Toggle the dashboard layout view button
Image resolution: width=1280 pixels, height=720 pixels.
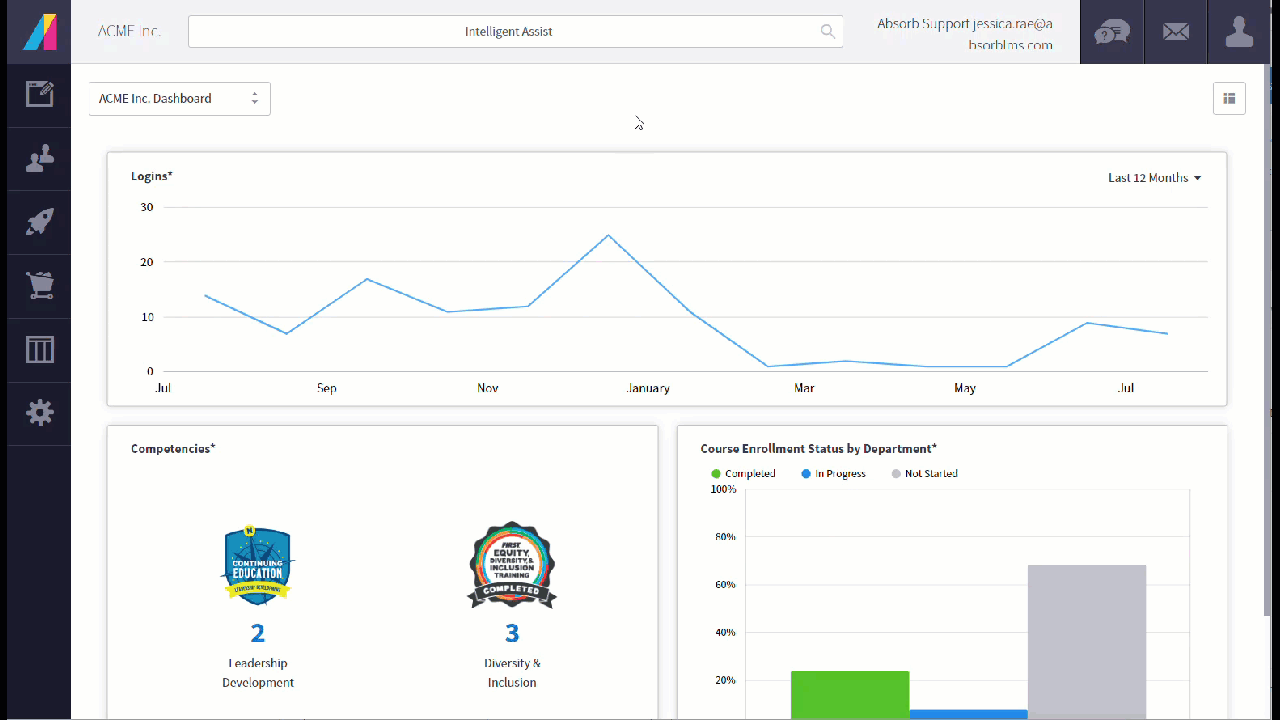click(1229, 98)
